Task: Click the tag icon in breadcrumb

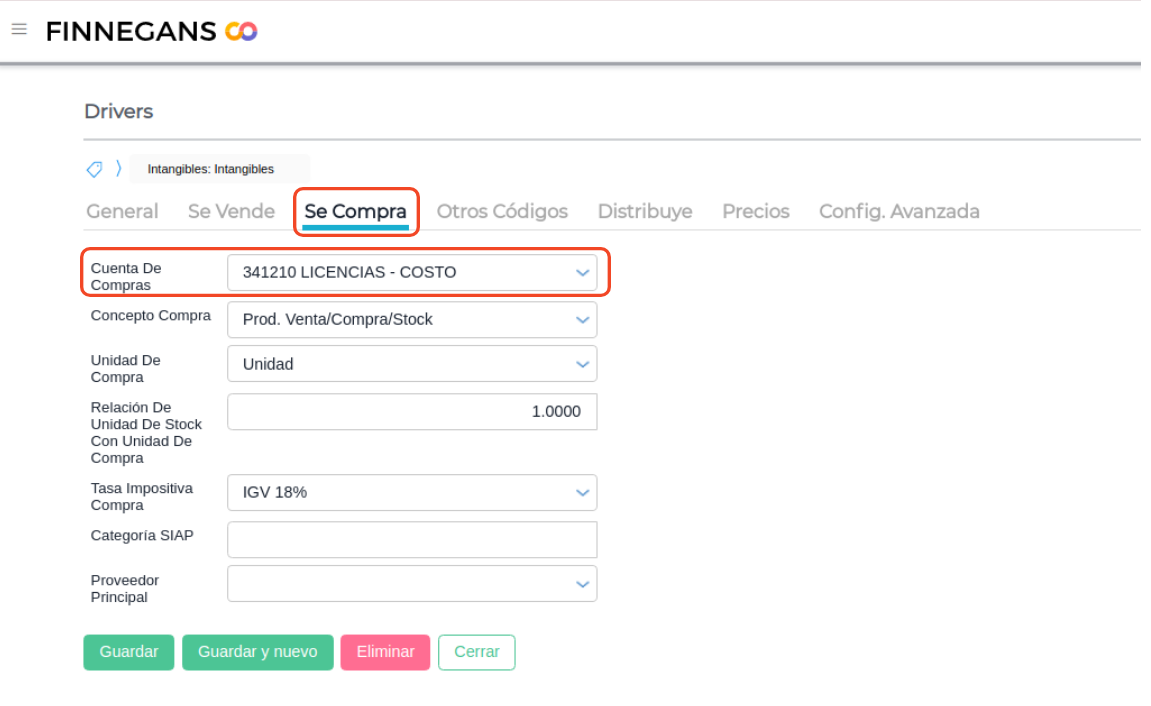Action: [x=94, y=169]
